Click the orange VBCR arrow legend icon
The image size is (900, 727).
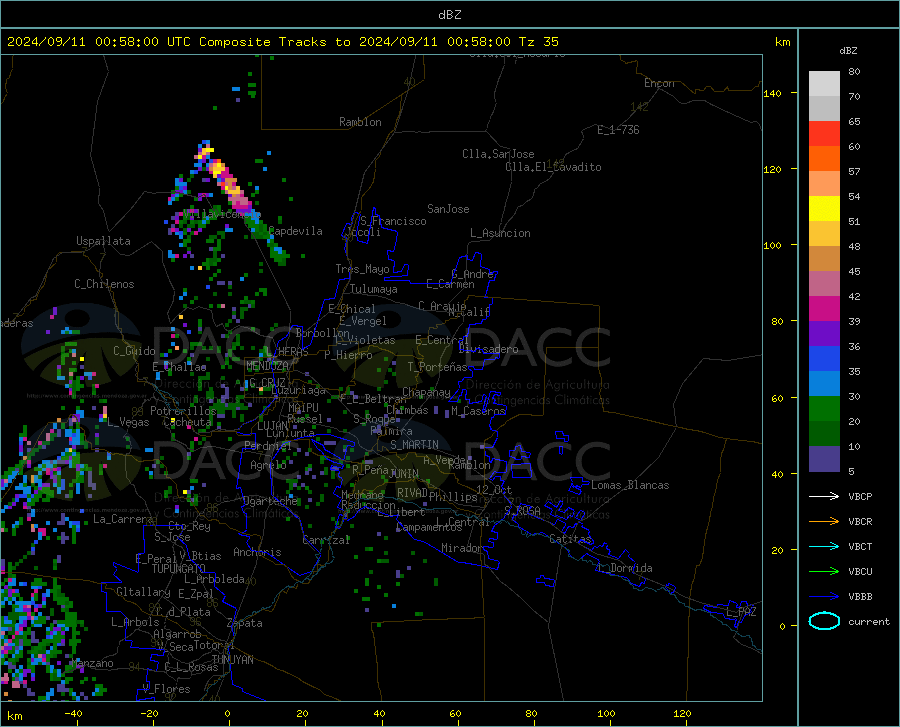[x=824, y=522]
